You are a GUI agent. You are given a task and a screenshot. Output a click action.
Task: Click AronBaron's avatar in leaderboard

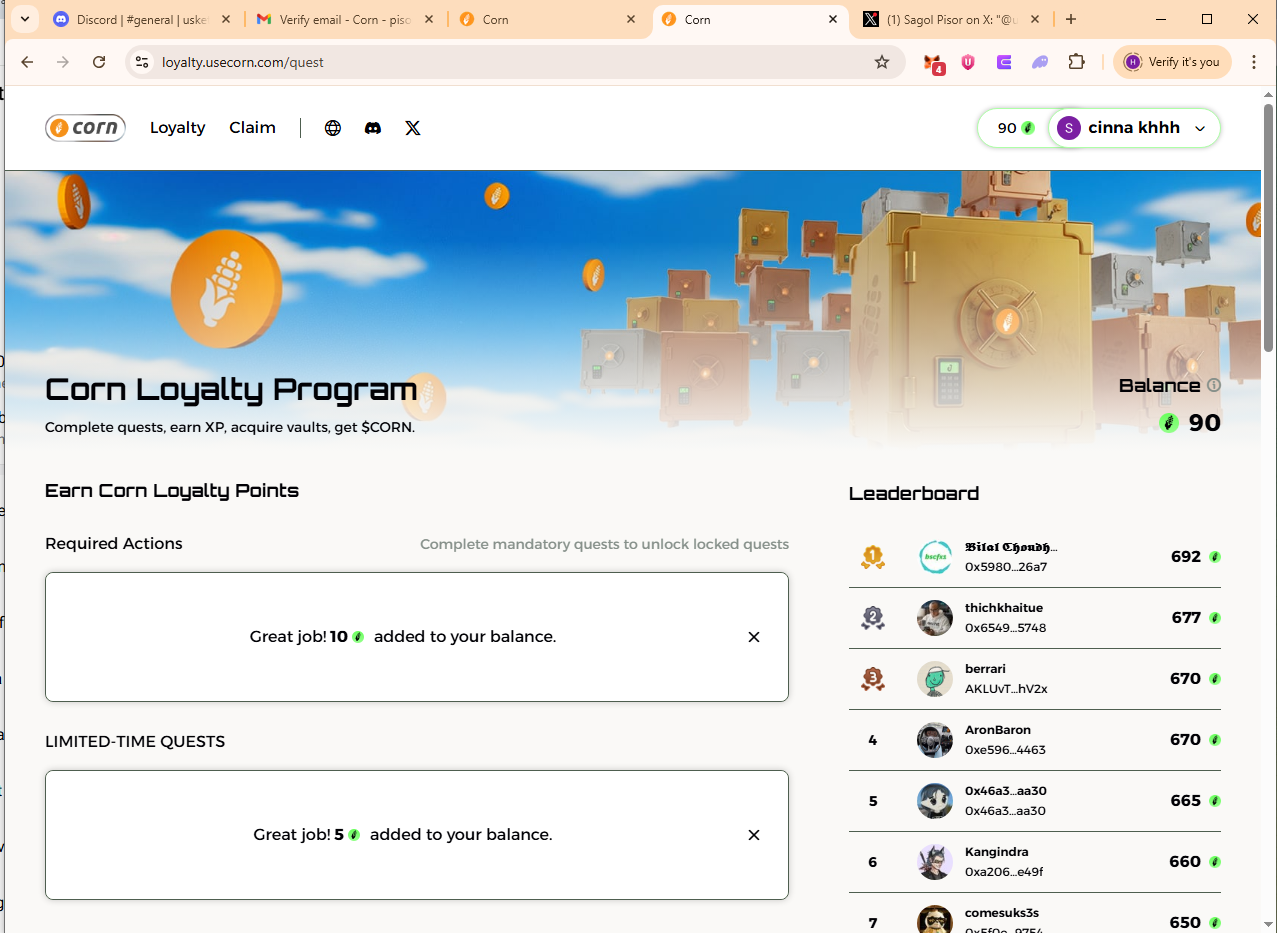tap(935, 740)
